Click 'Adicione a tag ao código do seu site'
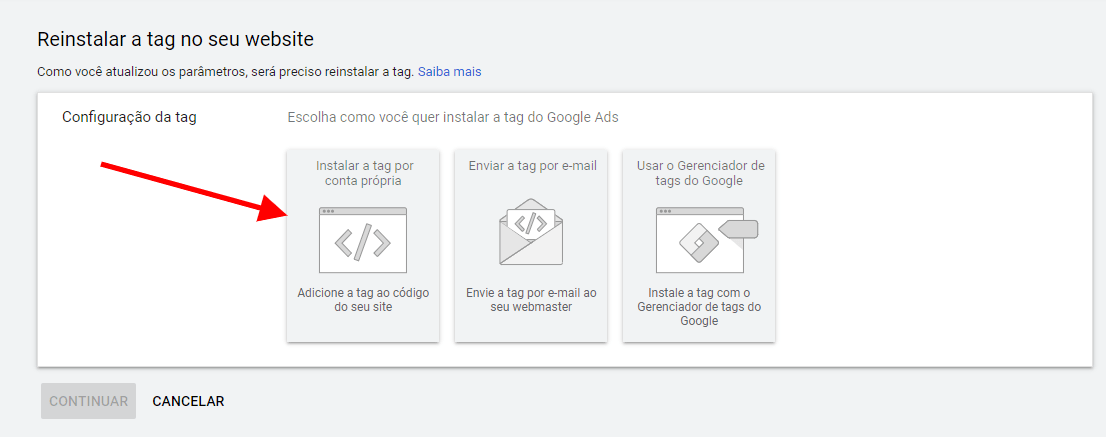This screenshot has width=1106, height=437. 363,300
